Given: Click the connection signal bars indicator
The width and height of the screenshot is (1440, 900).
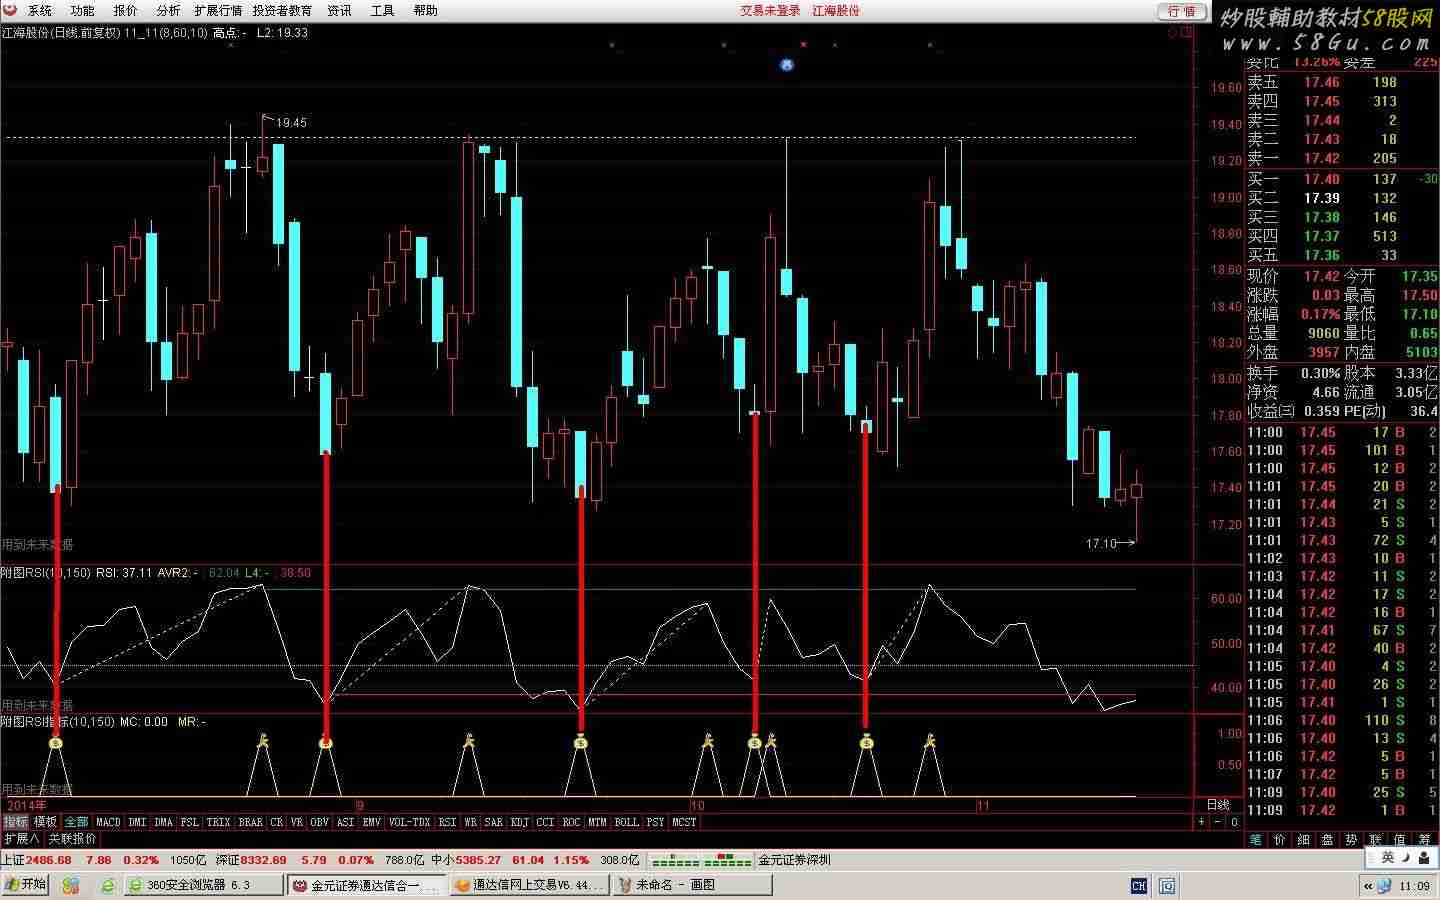Looking at the screenshot, I should click(701, 860).
